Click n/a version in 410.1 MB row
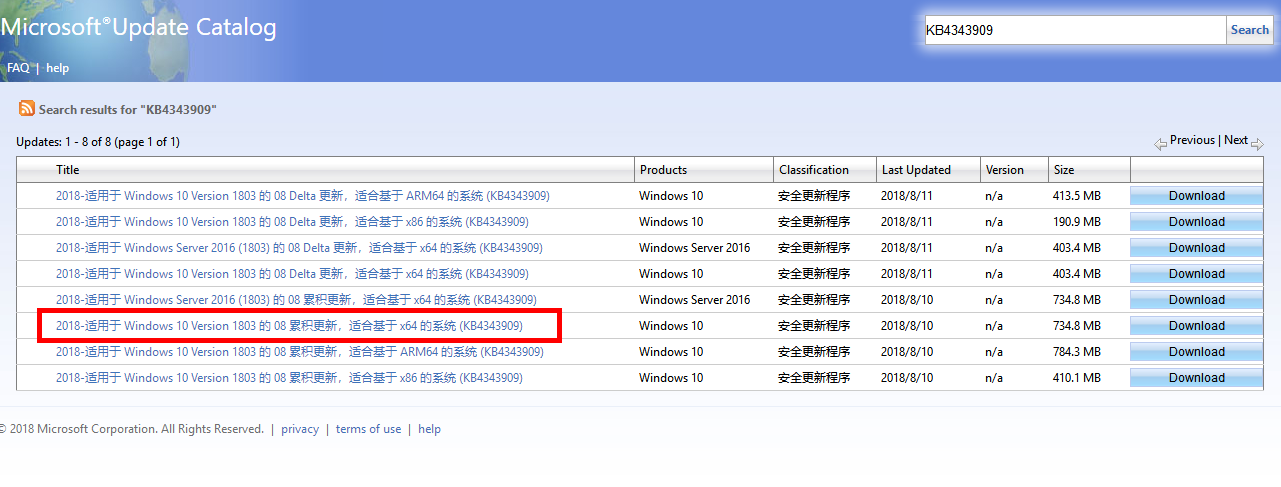The height and width of the screenshot is (487, 1281). pos(994,378)
